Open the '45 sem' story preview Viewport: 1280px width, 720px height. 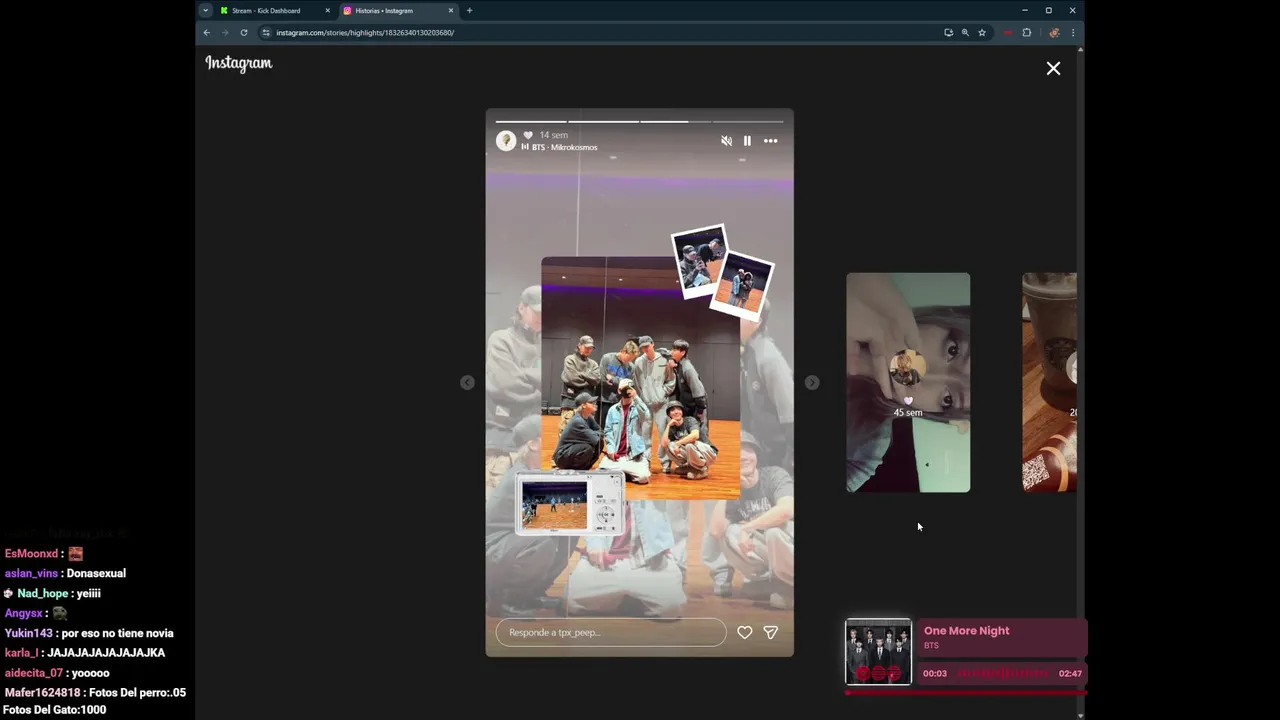click(908, 382)
